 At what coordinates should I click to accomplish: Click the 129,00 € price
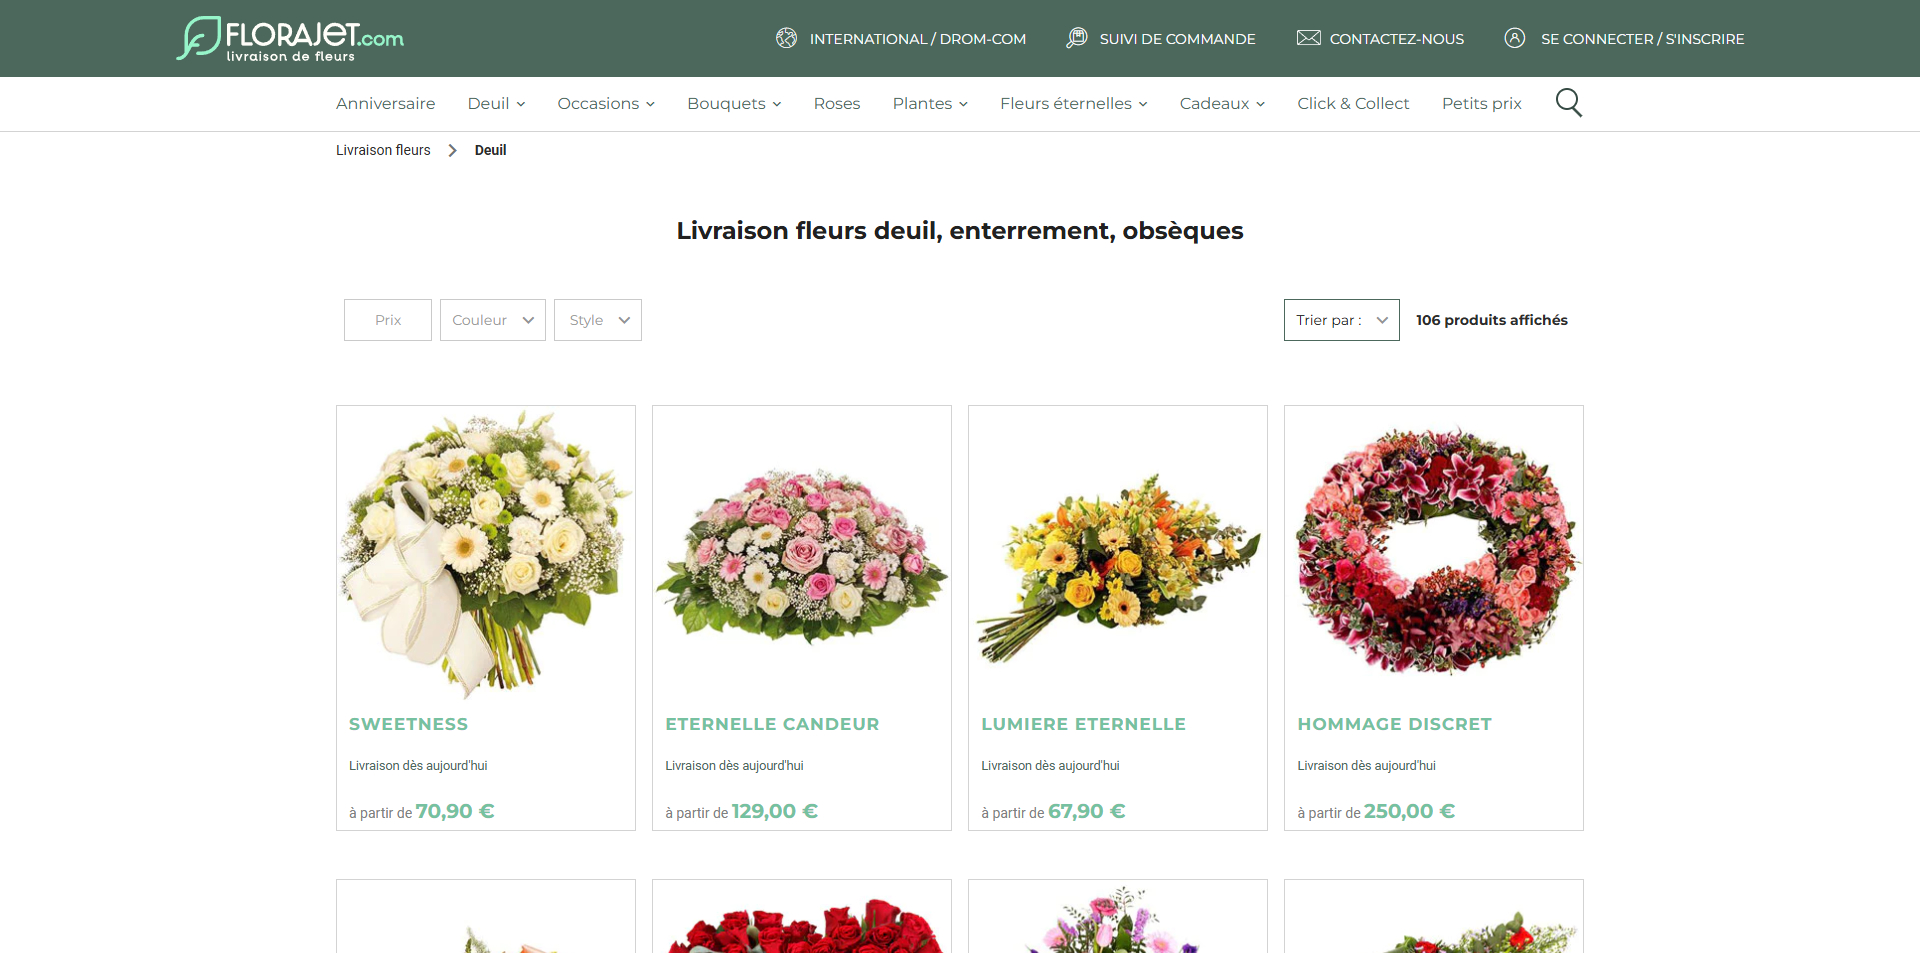pyautogui.click(x=775, y=811)
